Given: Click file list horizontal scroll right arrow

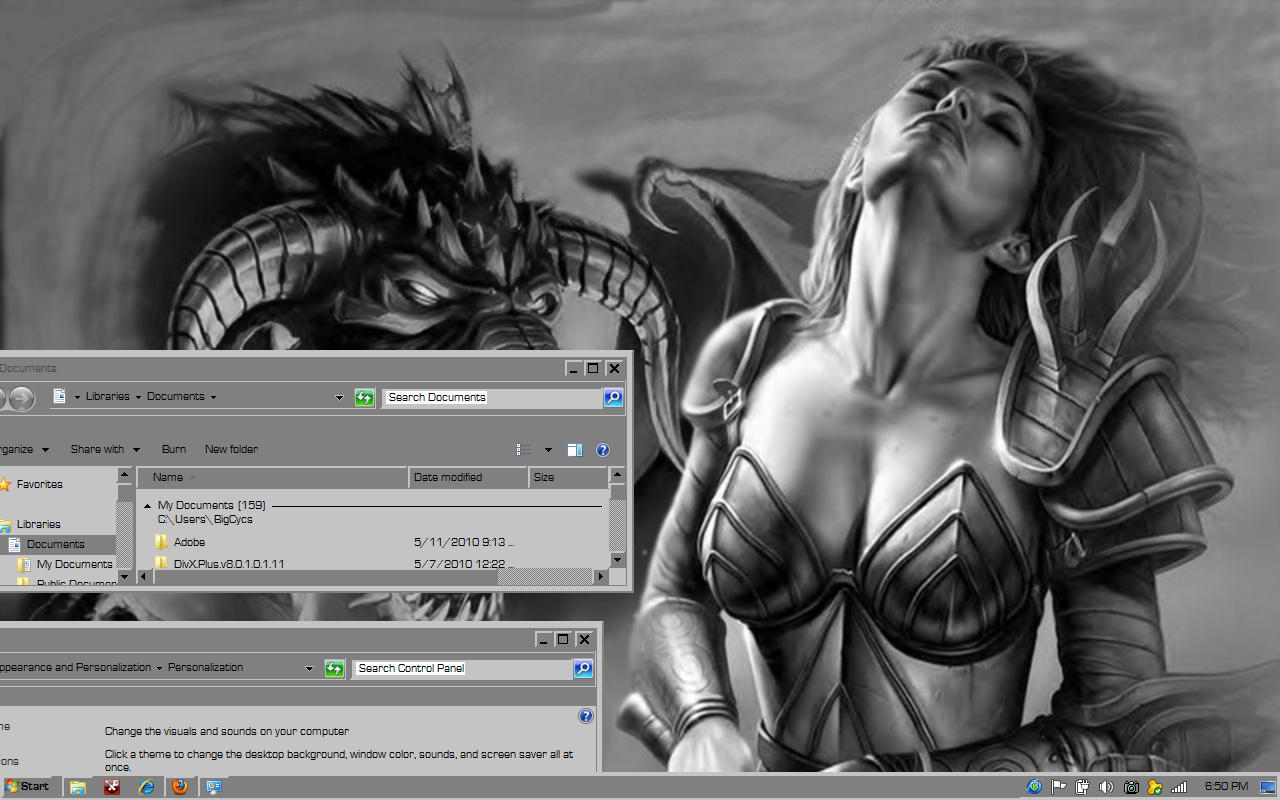Looking at the screenshot, I should point(601,576).
